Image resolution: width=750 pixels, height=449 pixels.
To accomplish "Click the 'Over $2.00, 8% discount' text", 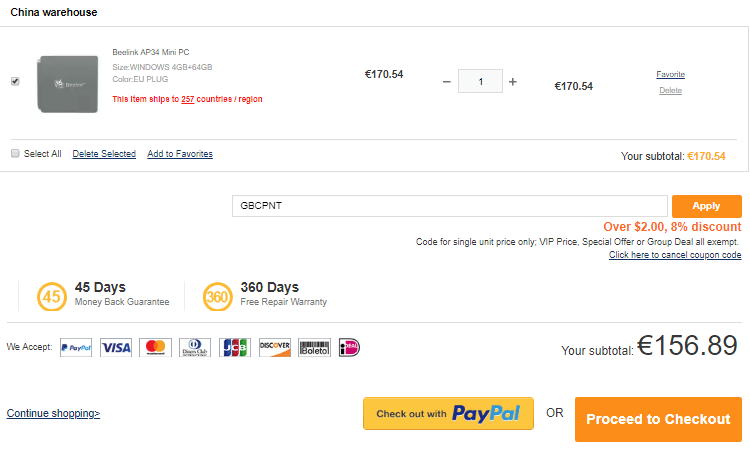I will [672, 227].
